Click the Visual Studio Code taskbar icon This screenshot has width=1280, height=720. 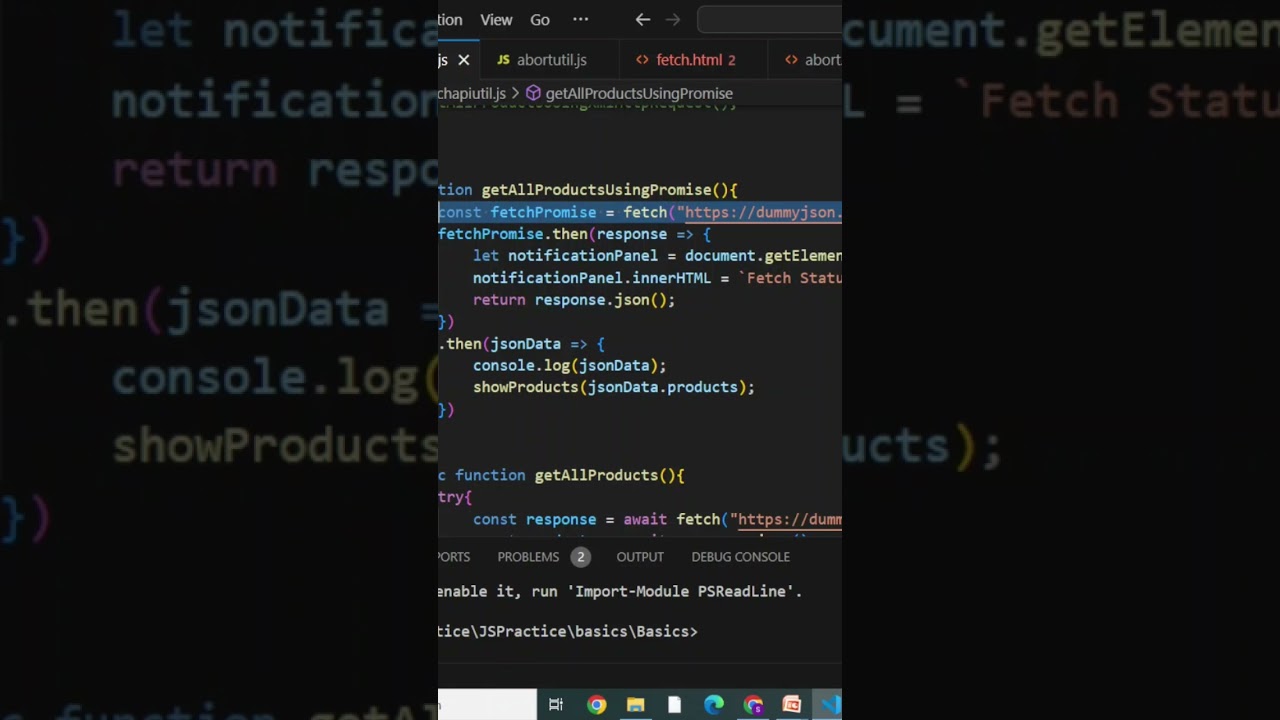coord(830,705)
